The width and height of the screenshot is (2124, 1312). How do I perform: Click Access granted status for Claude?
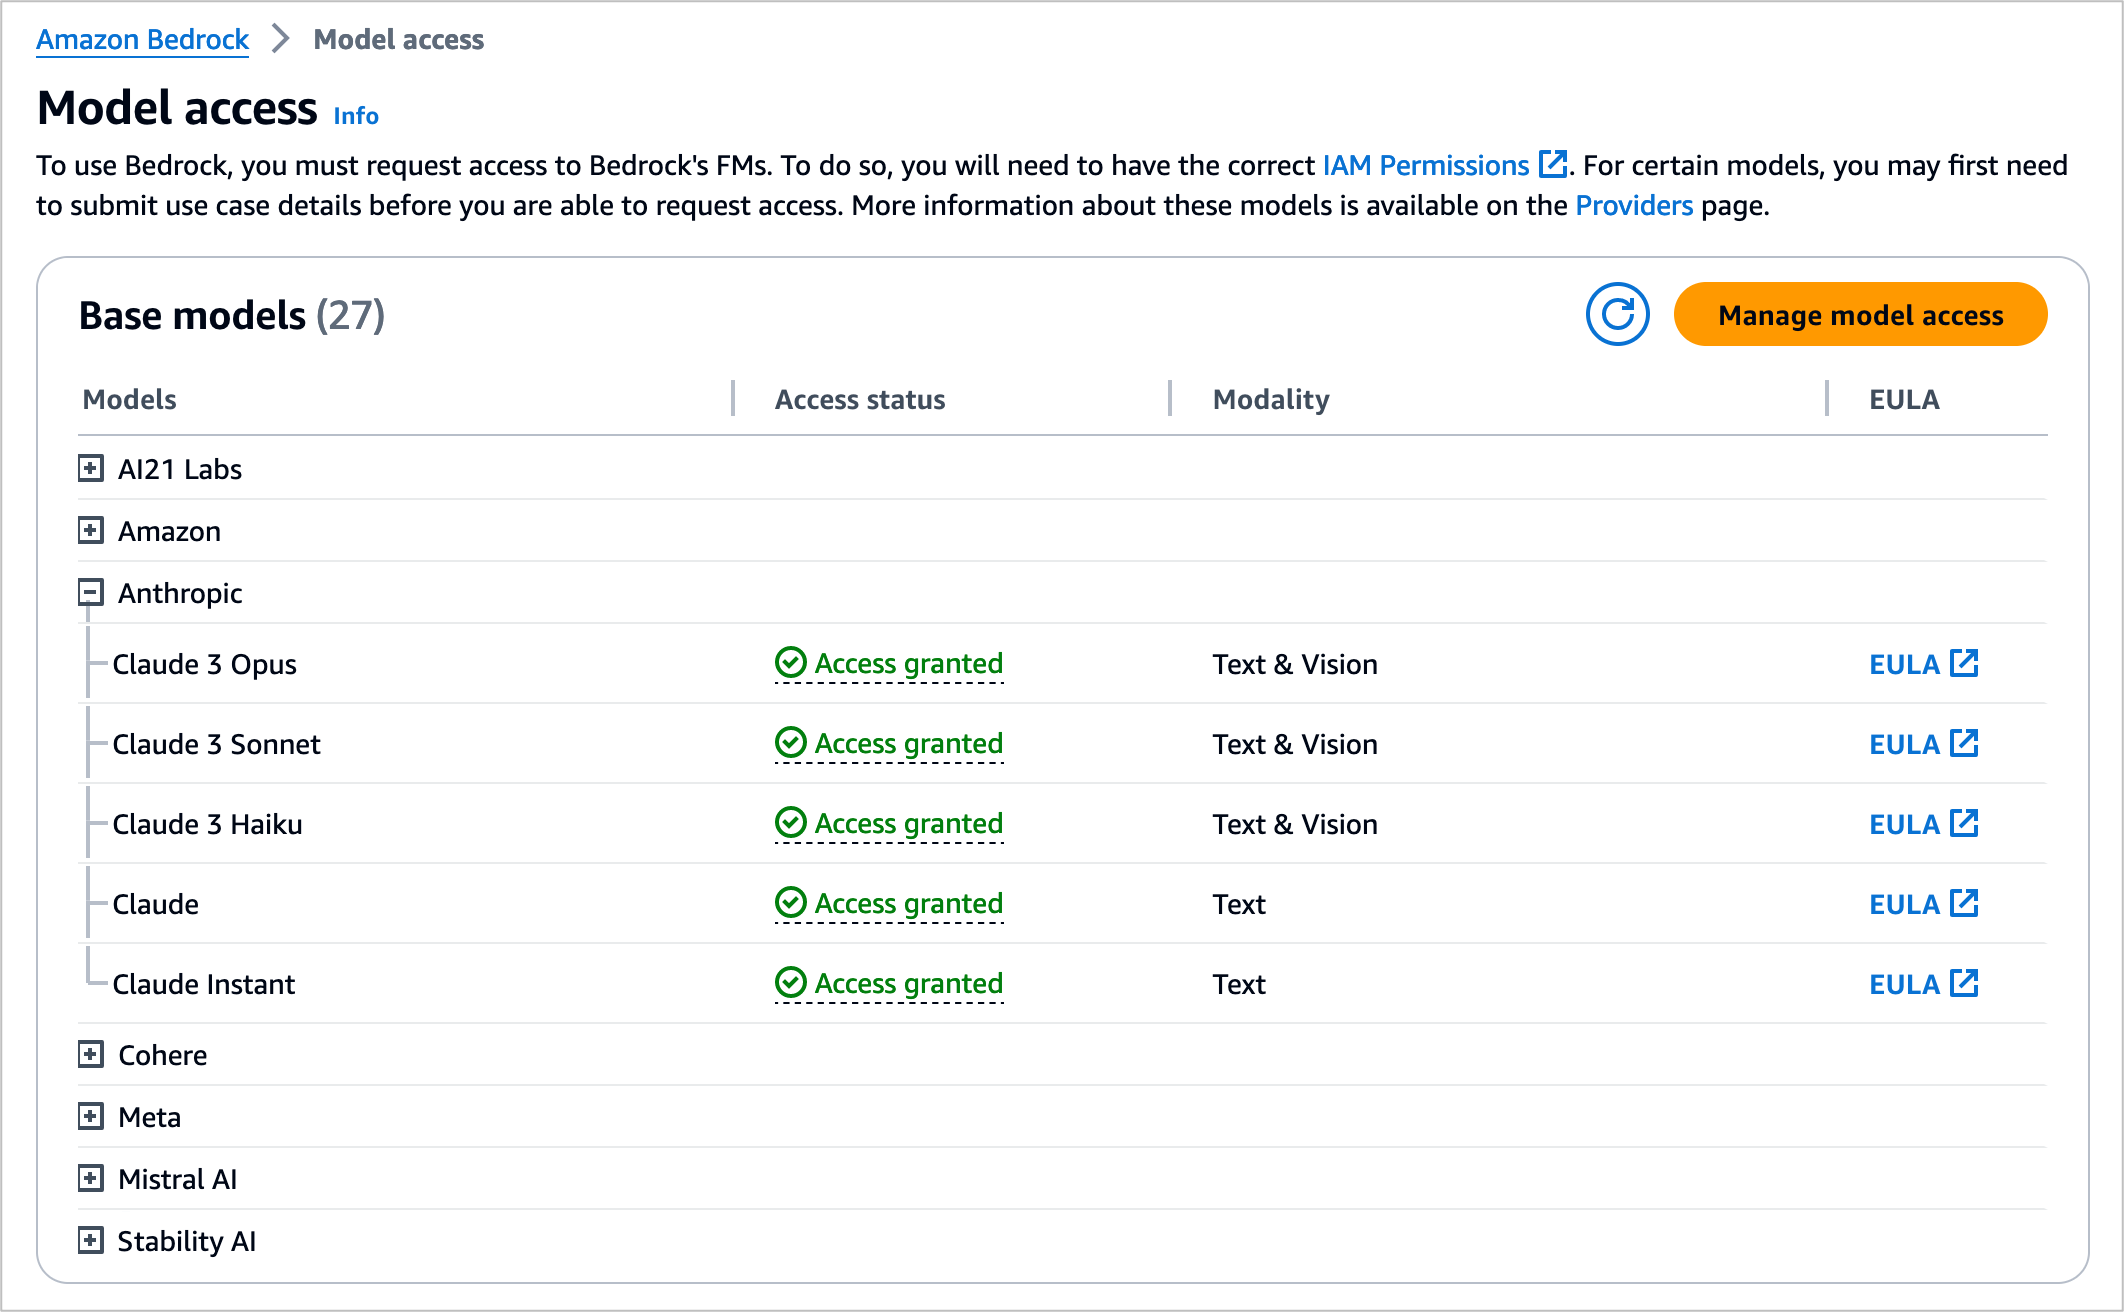pyautogui.click(x=907, y=903)
